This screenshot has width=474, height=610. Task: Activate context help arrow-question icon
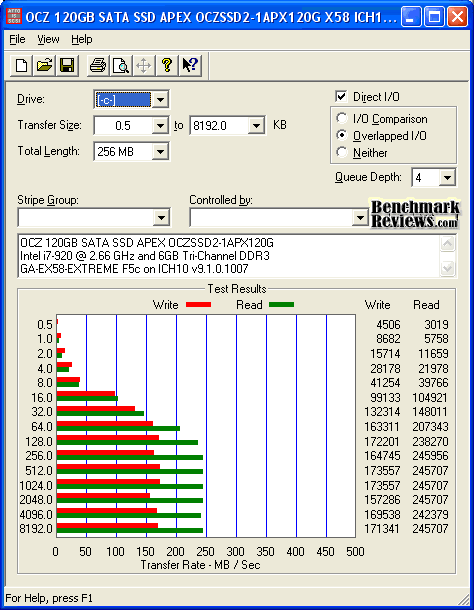pyautogui.click(x=190, y=65)
